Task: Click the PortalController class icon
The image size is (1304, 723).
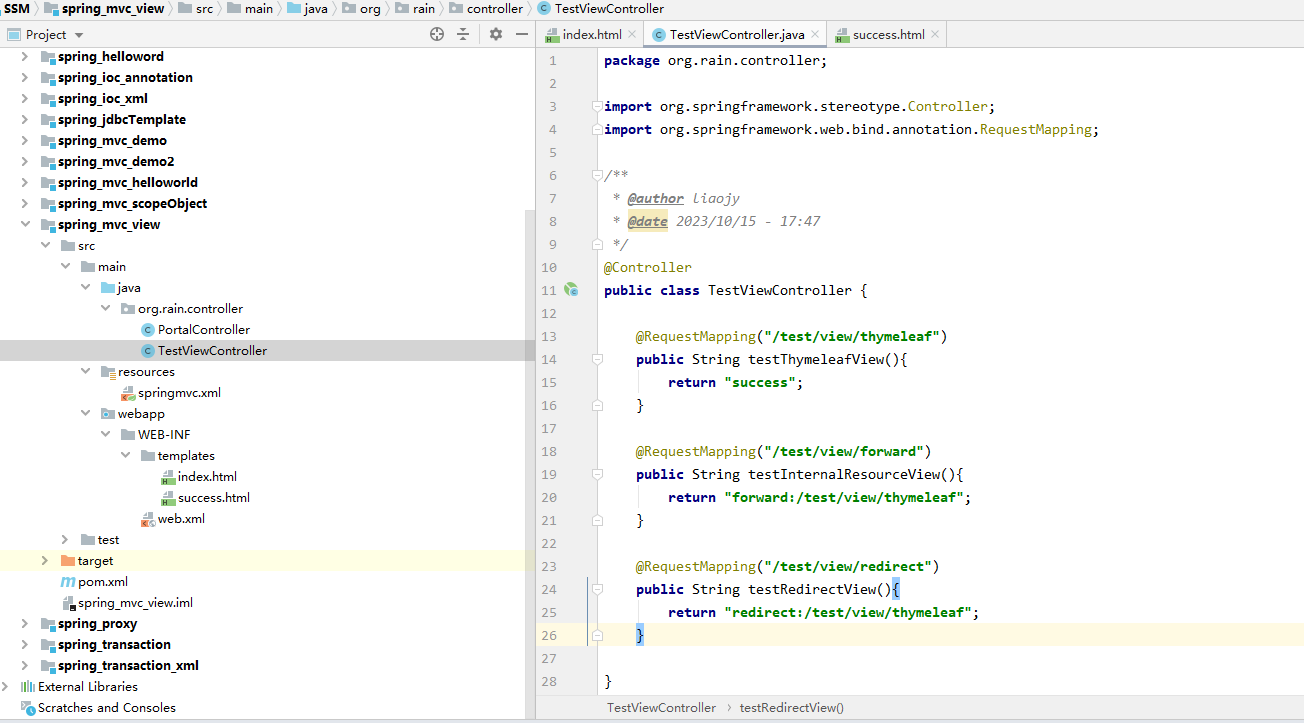Action: [x=148, y=330]
